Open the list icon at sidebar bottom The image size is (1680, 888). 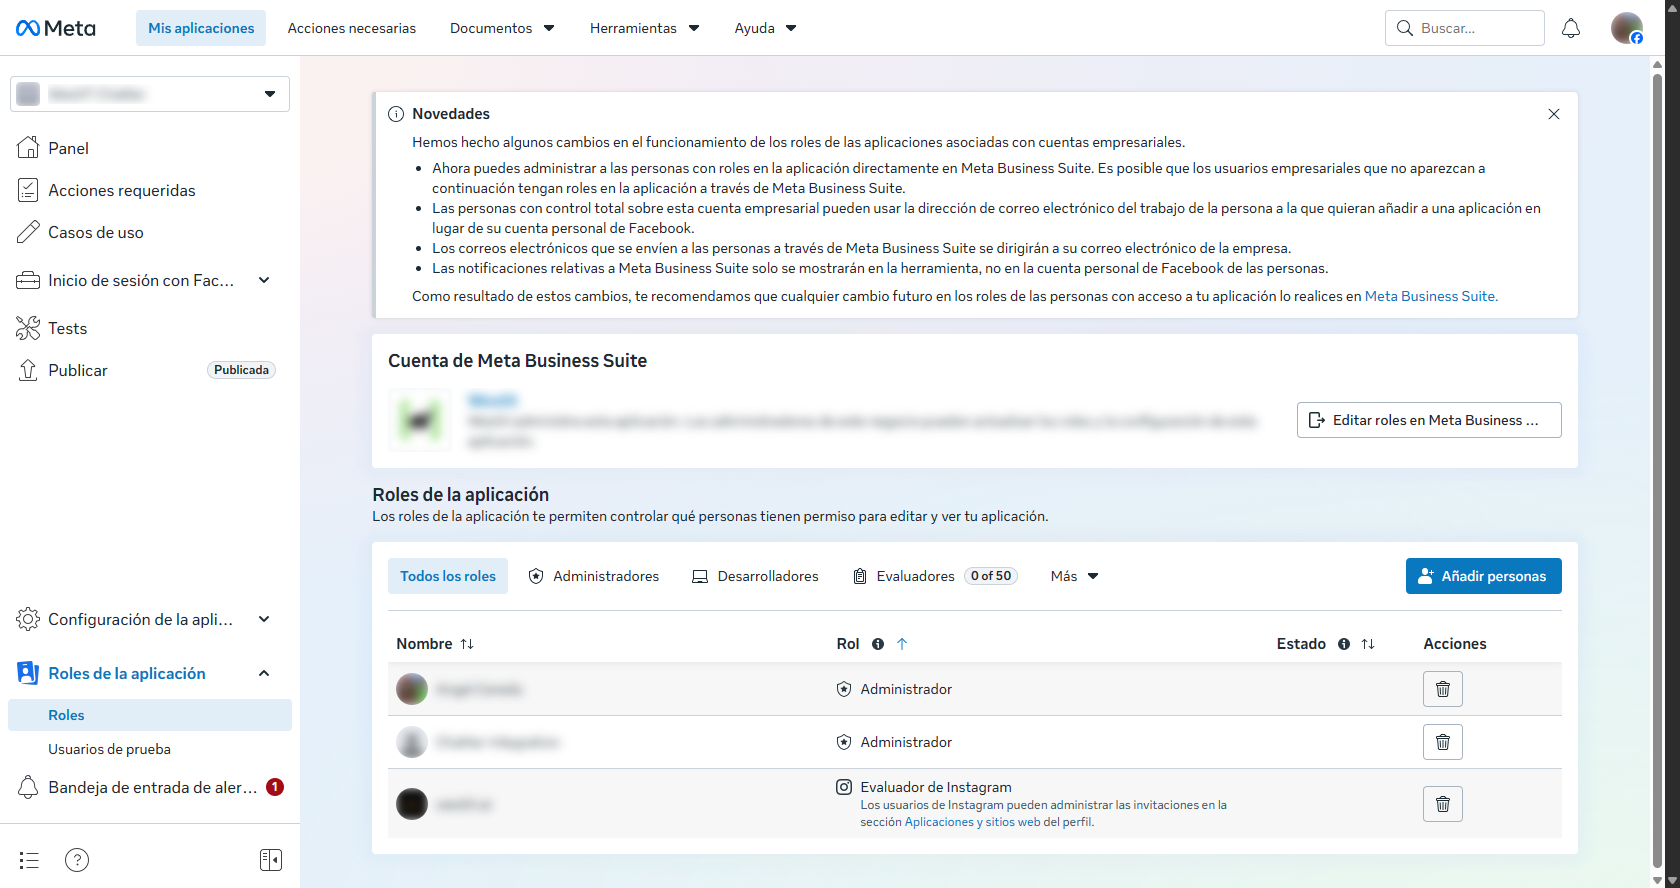(29, 860)
